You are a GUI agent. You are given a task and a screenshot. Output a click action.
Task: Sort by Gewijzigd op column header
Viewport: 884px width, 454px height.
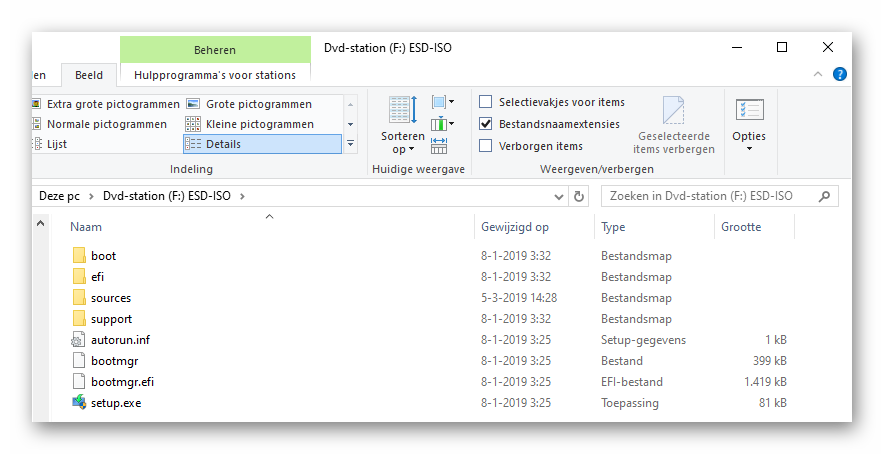514,227
